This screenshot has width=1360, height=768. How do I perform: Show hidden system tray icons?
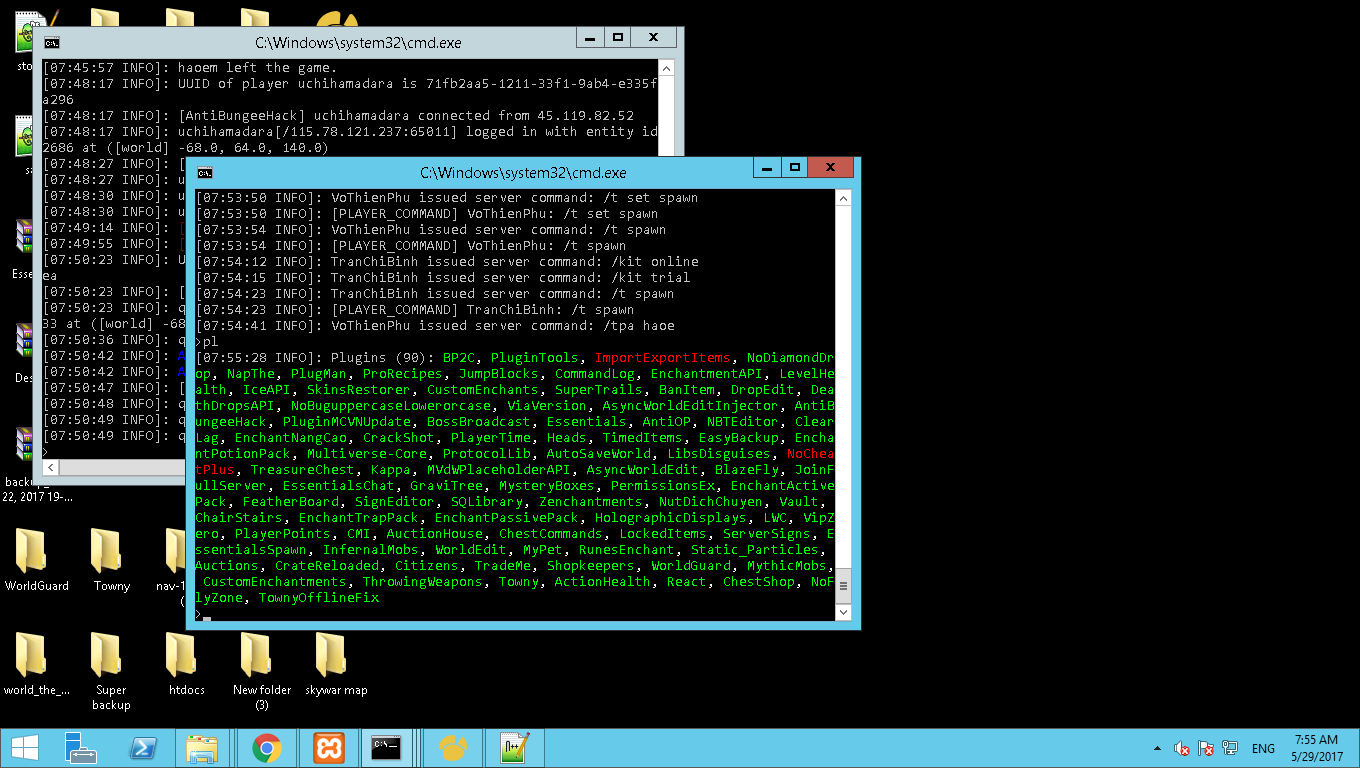click(x=1158, y=748)
